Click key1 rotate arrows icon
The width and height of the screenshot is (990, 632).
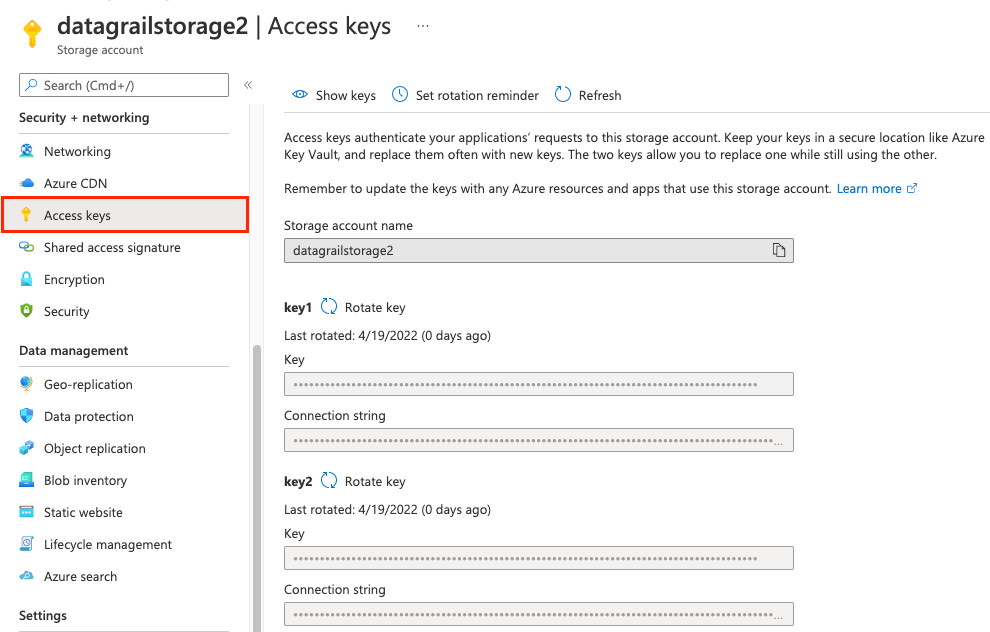(x=329, y=307)
